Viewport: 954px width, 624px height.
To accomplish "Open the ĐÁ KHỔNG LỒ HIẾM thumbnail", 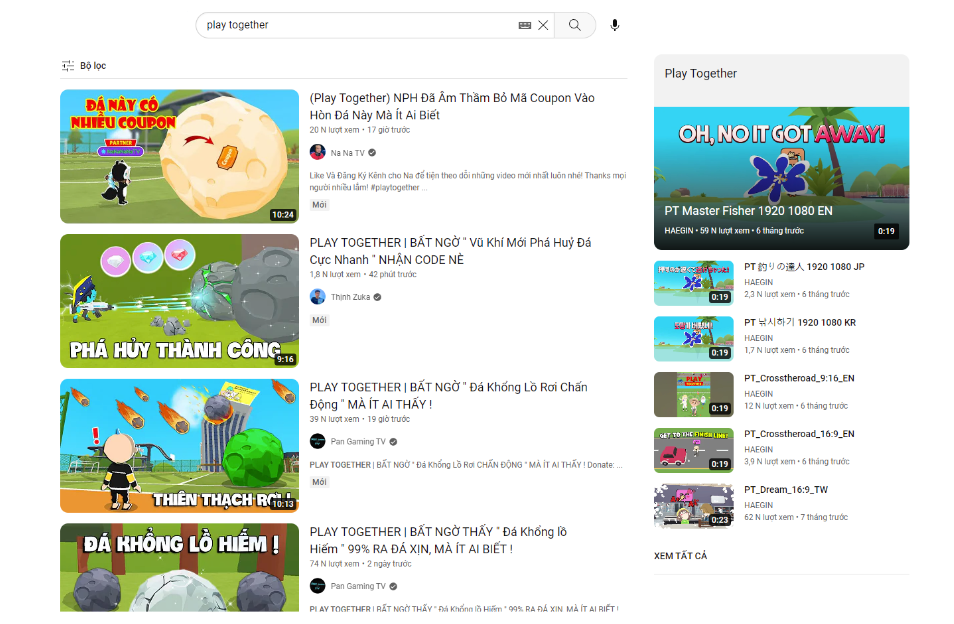I will (179, 567).
